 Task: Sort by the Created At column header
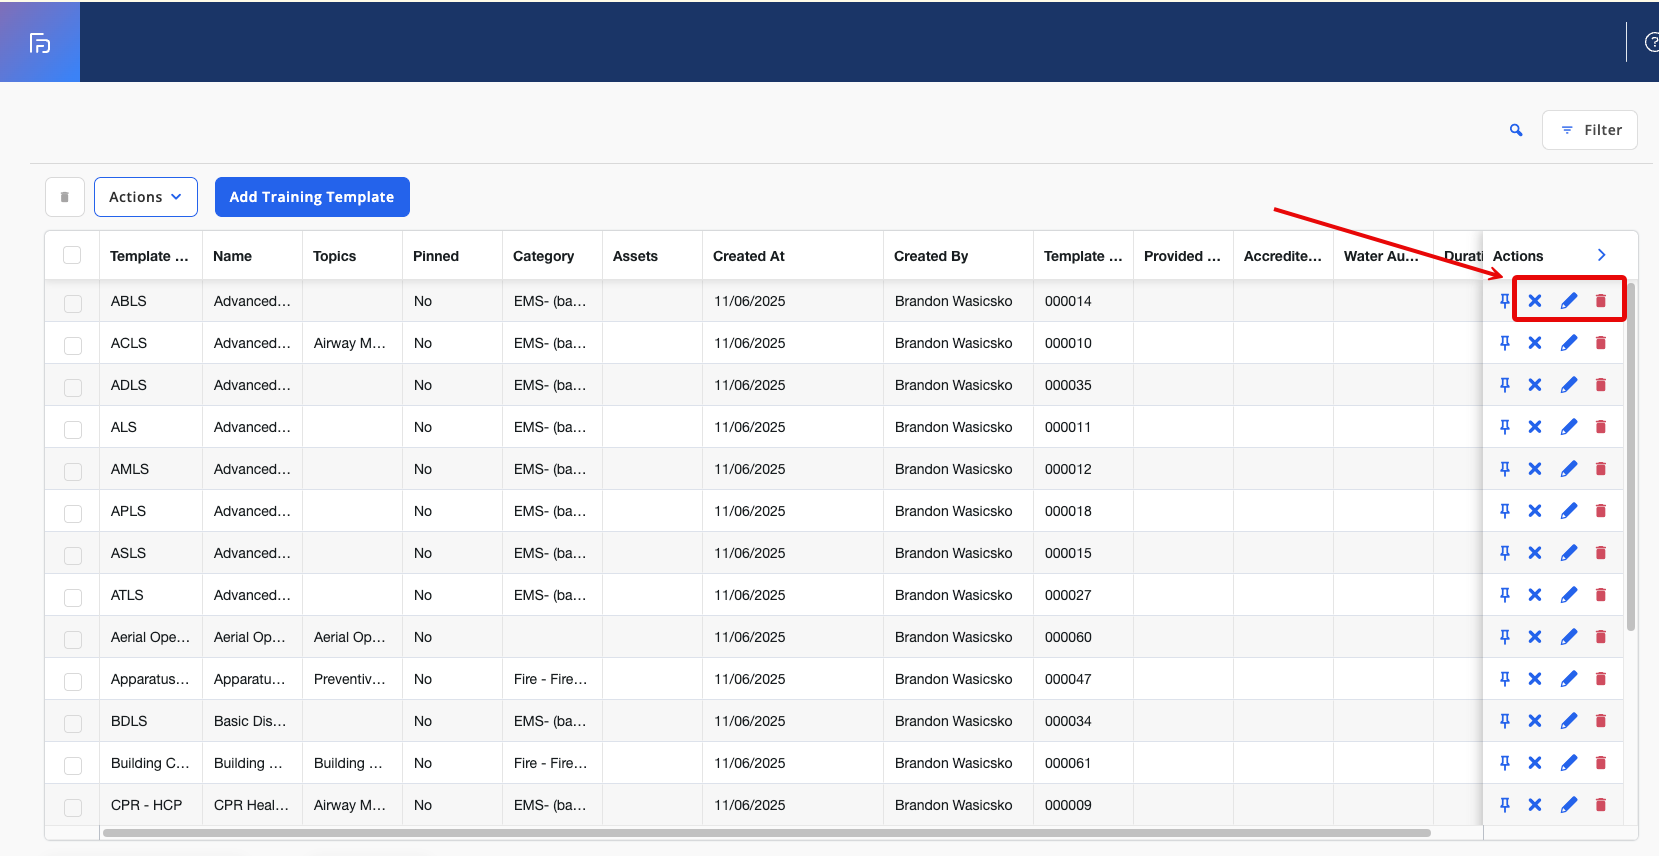[x=749, y=256]
